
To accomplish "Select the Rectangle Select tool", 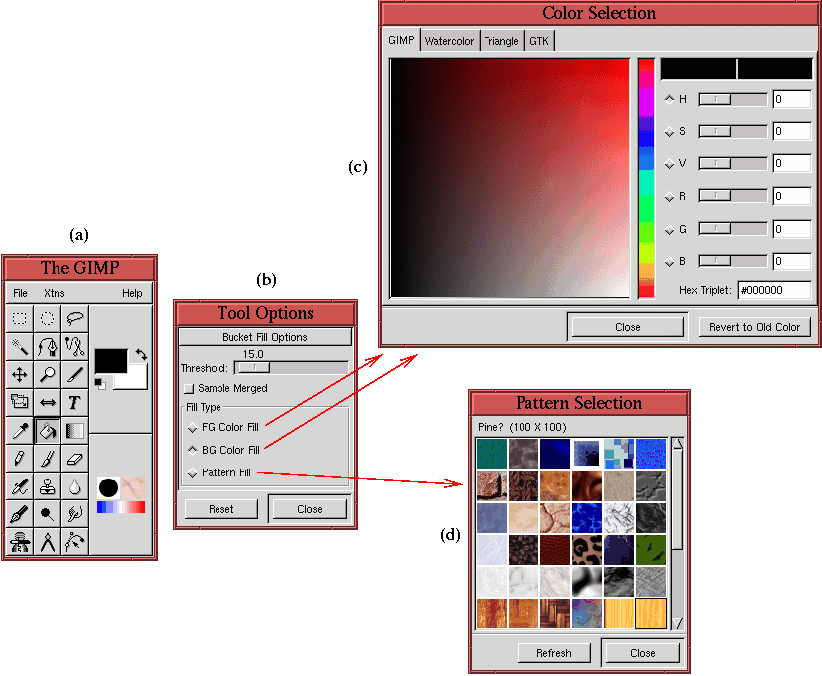I will pos(19,319).
